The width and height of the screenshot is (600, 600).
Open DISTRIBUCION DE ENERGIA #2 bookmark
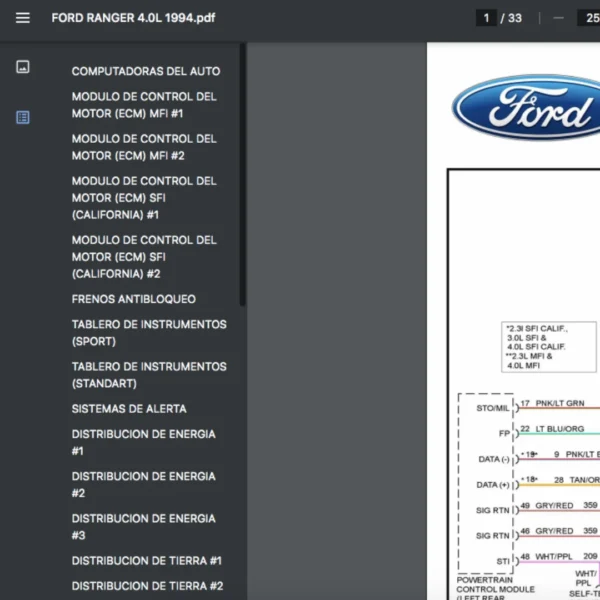pyautogui.click(x=144, y=484)
